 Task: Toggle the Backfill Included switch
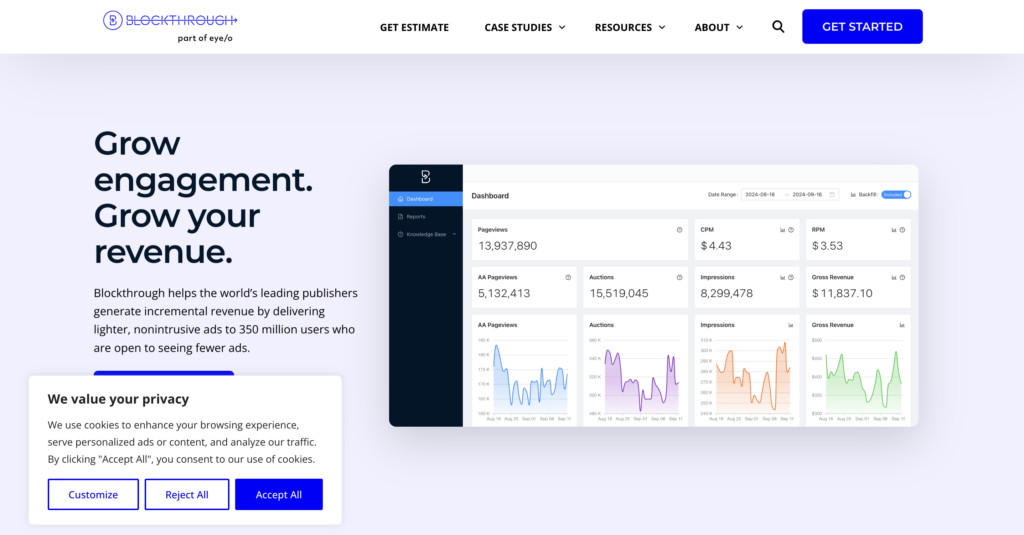[896, 195]
